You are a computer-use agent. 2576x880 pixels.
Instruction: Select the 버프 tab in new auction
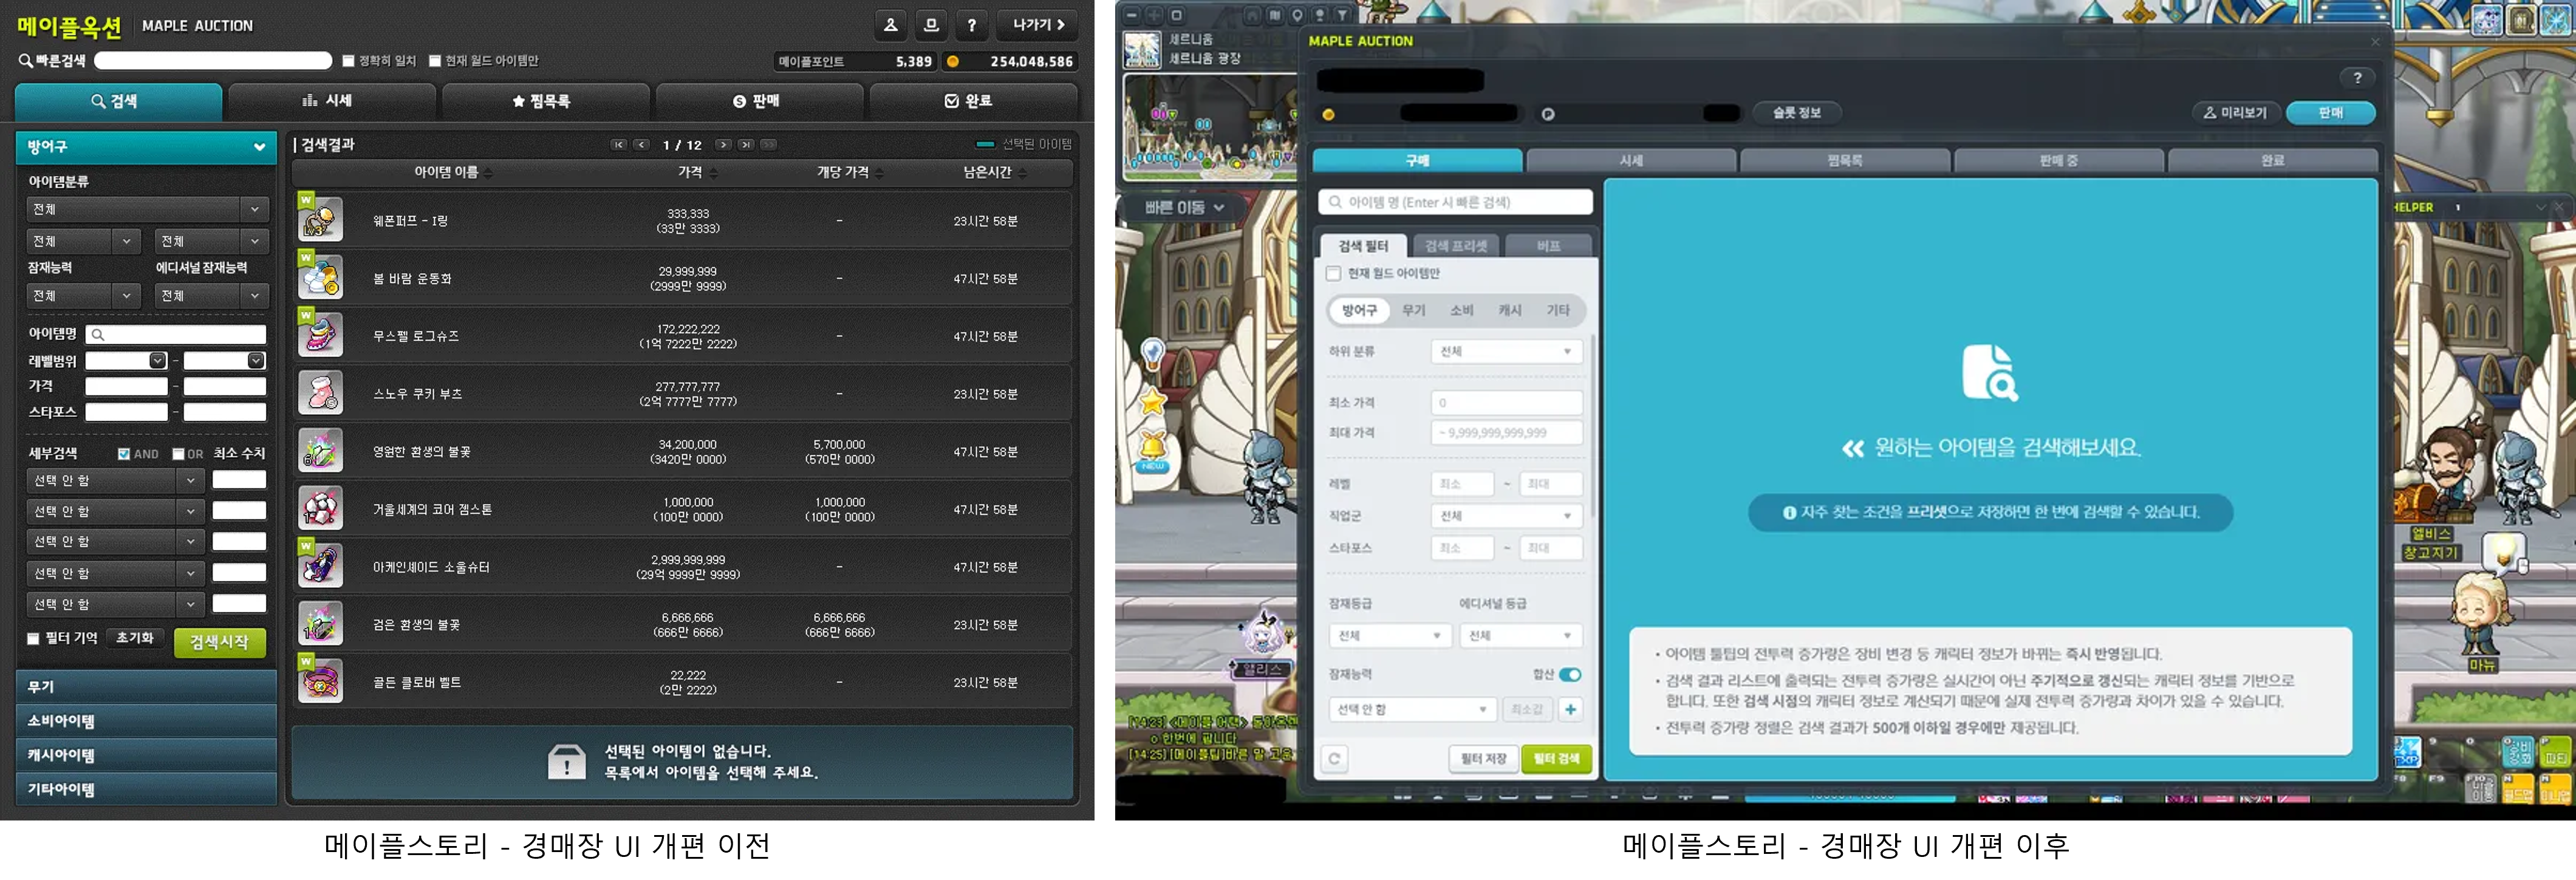tap(1549, 246)
